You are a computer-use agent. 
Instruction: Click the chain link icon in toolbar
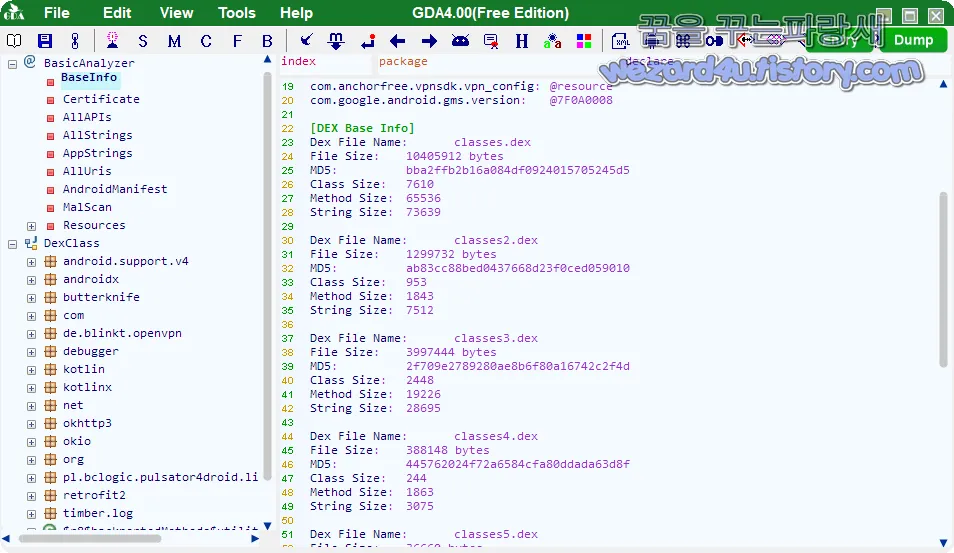(75, 41)
